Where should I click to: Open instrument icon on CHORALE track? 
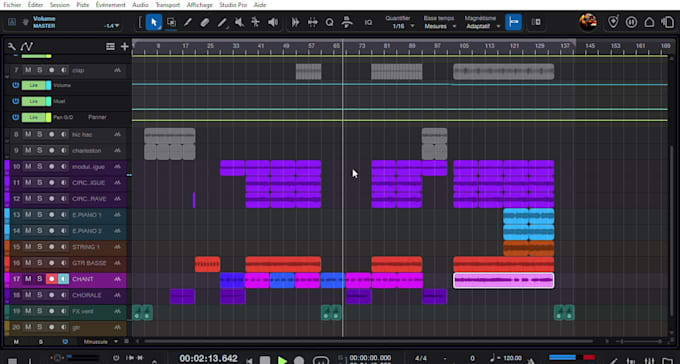coord(118,295)
